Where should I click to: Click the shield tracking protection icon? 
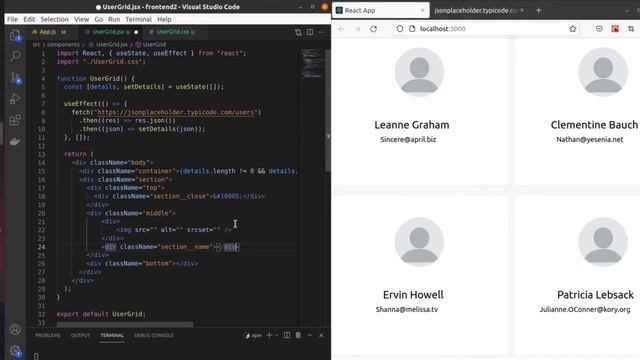(x=400, y=29)
